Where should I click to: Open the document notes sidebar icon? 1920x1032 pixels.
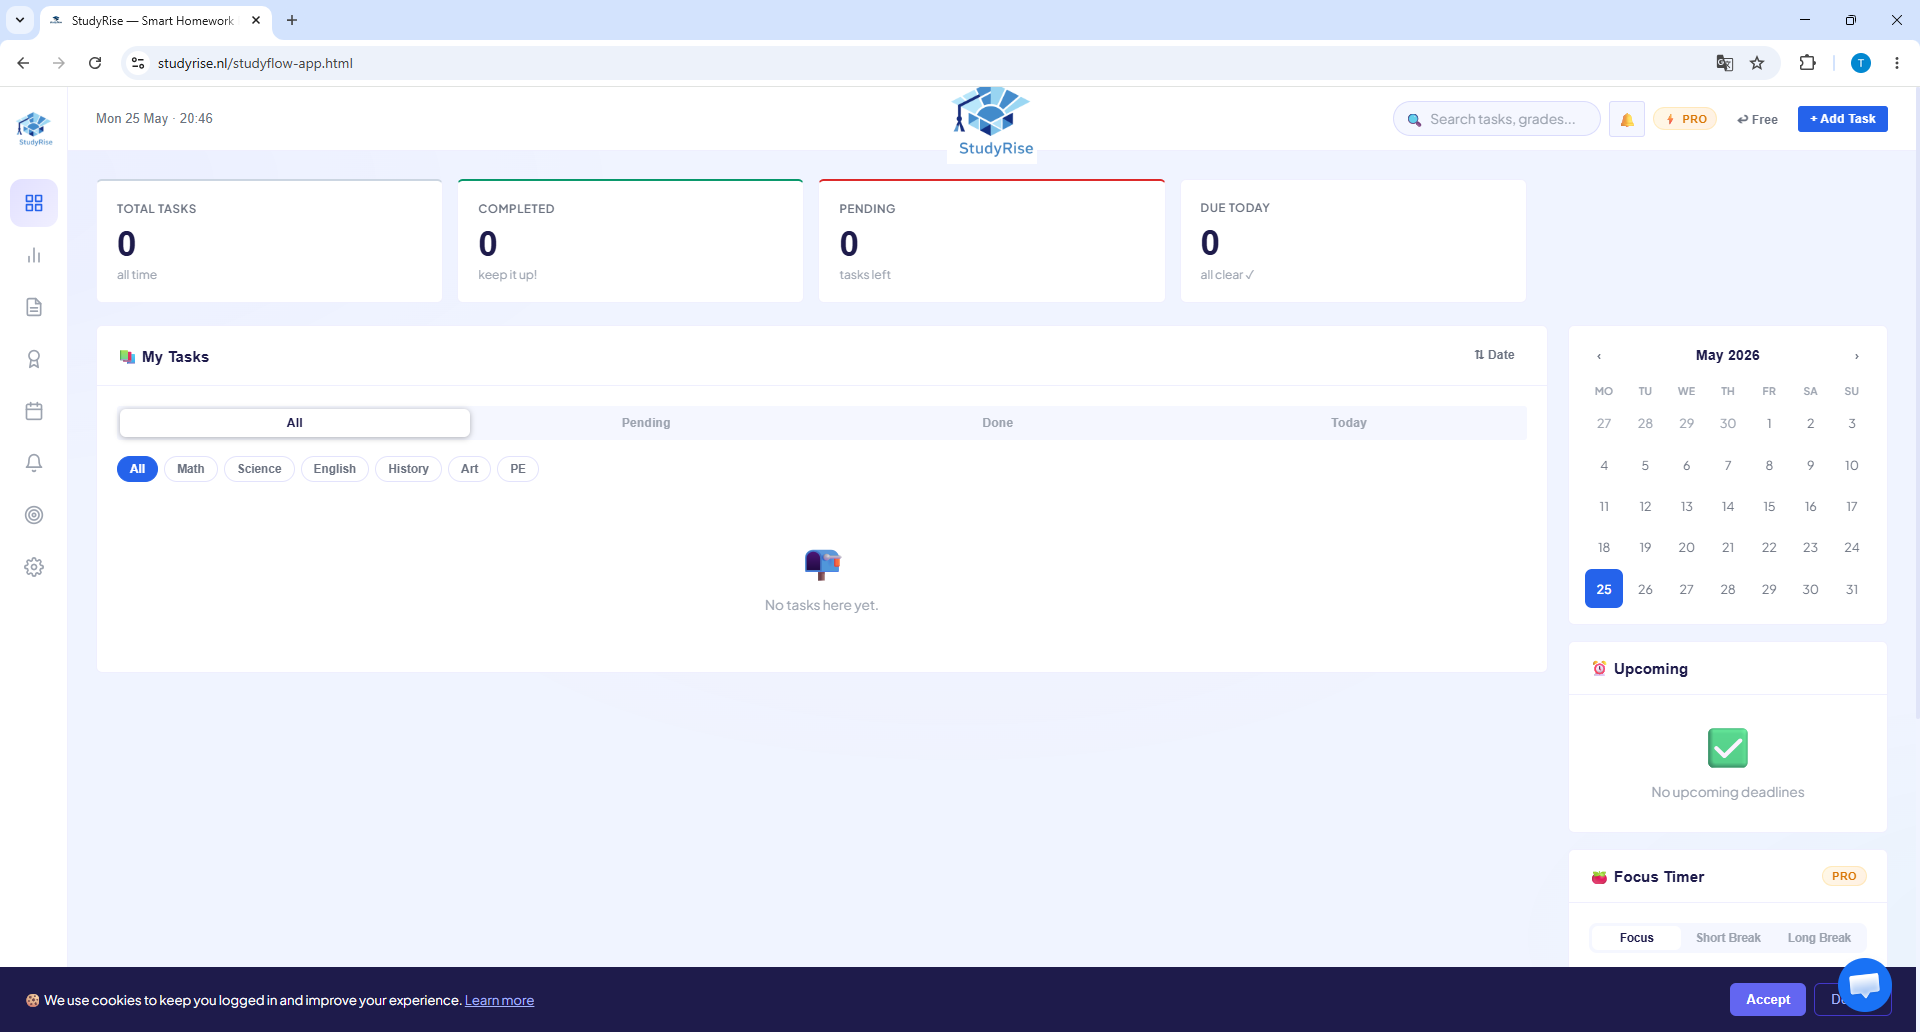click(x=34, y=307)
